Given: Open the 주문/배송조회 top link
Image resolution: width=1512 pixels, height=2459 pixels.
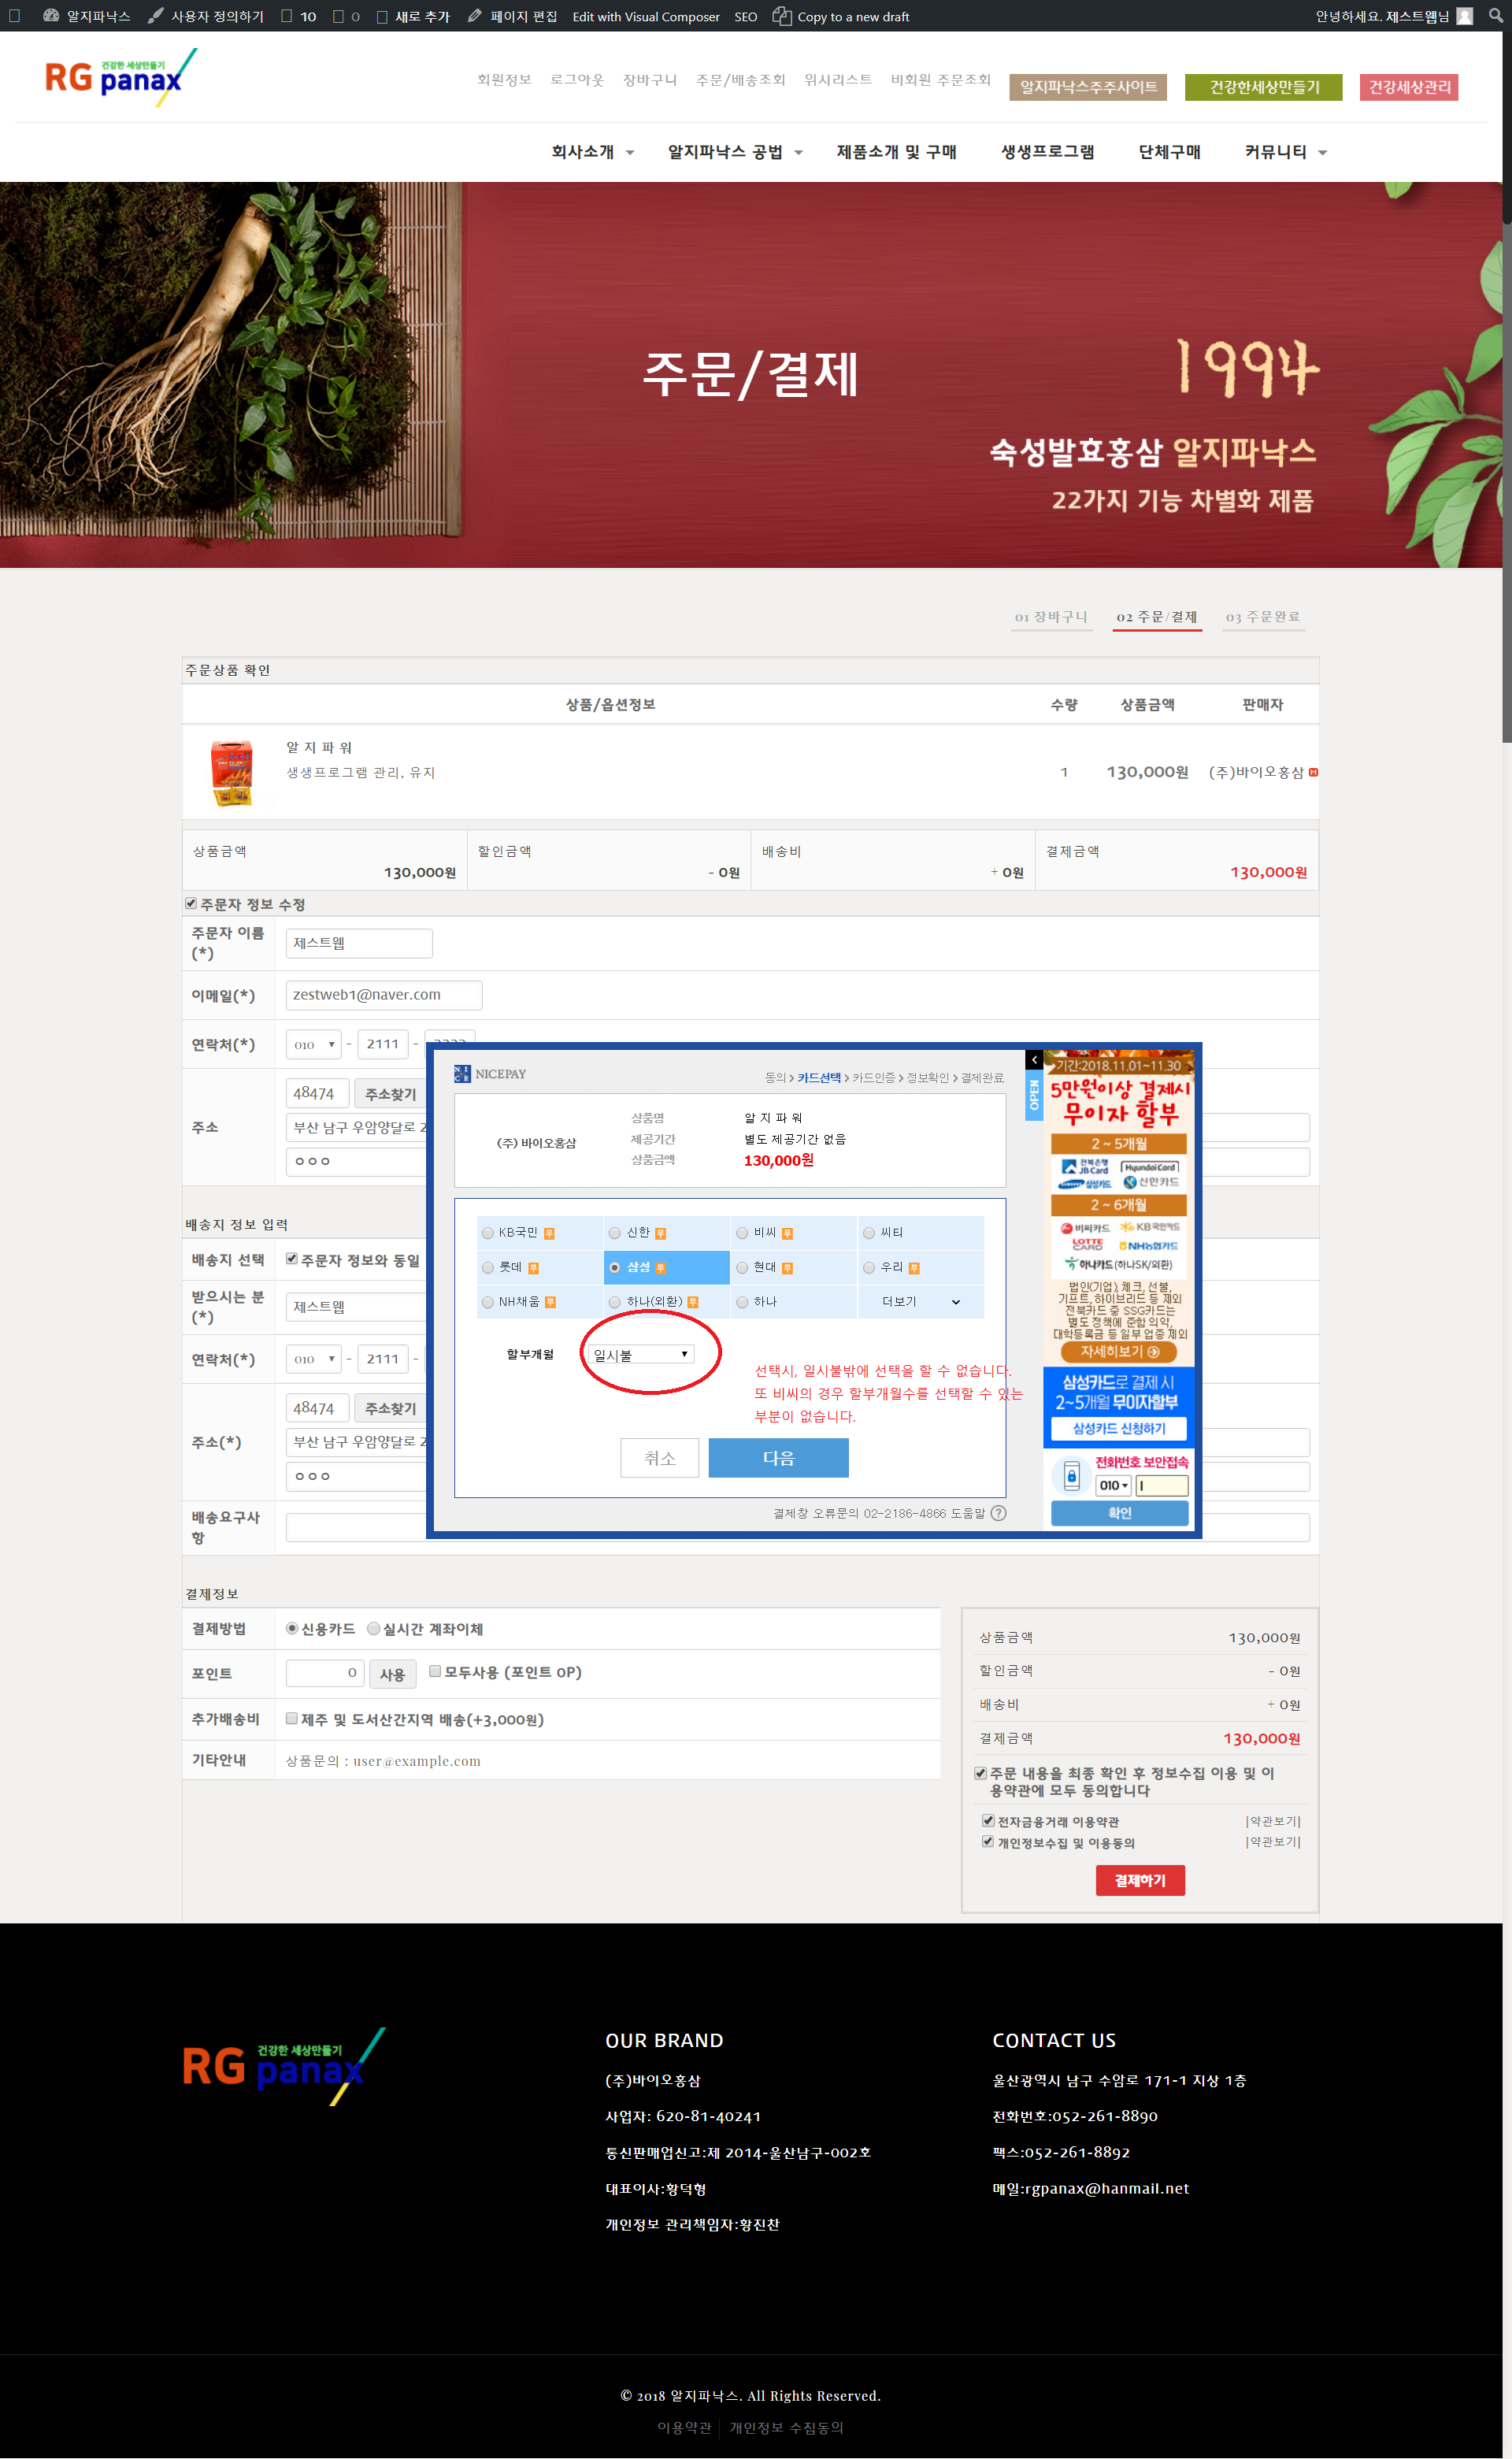Looking at the screenshot, I should pos(740,80).
